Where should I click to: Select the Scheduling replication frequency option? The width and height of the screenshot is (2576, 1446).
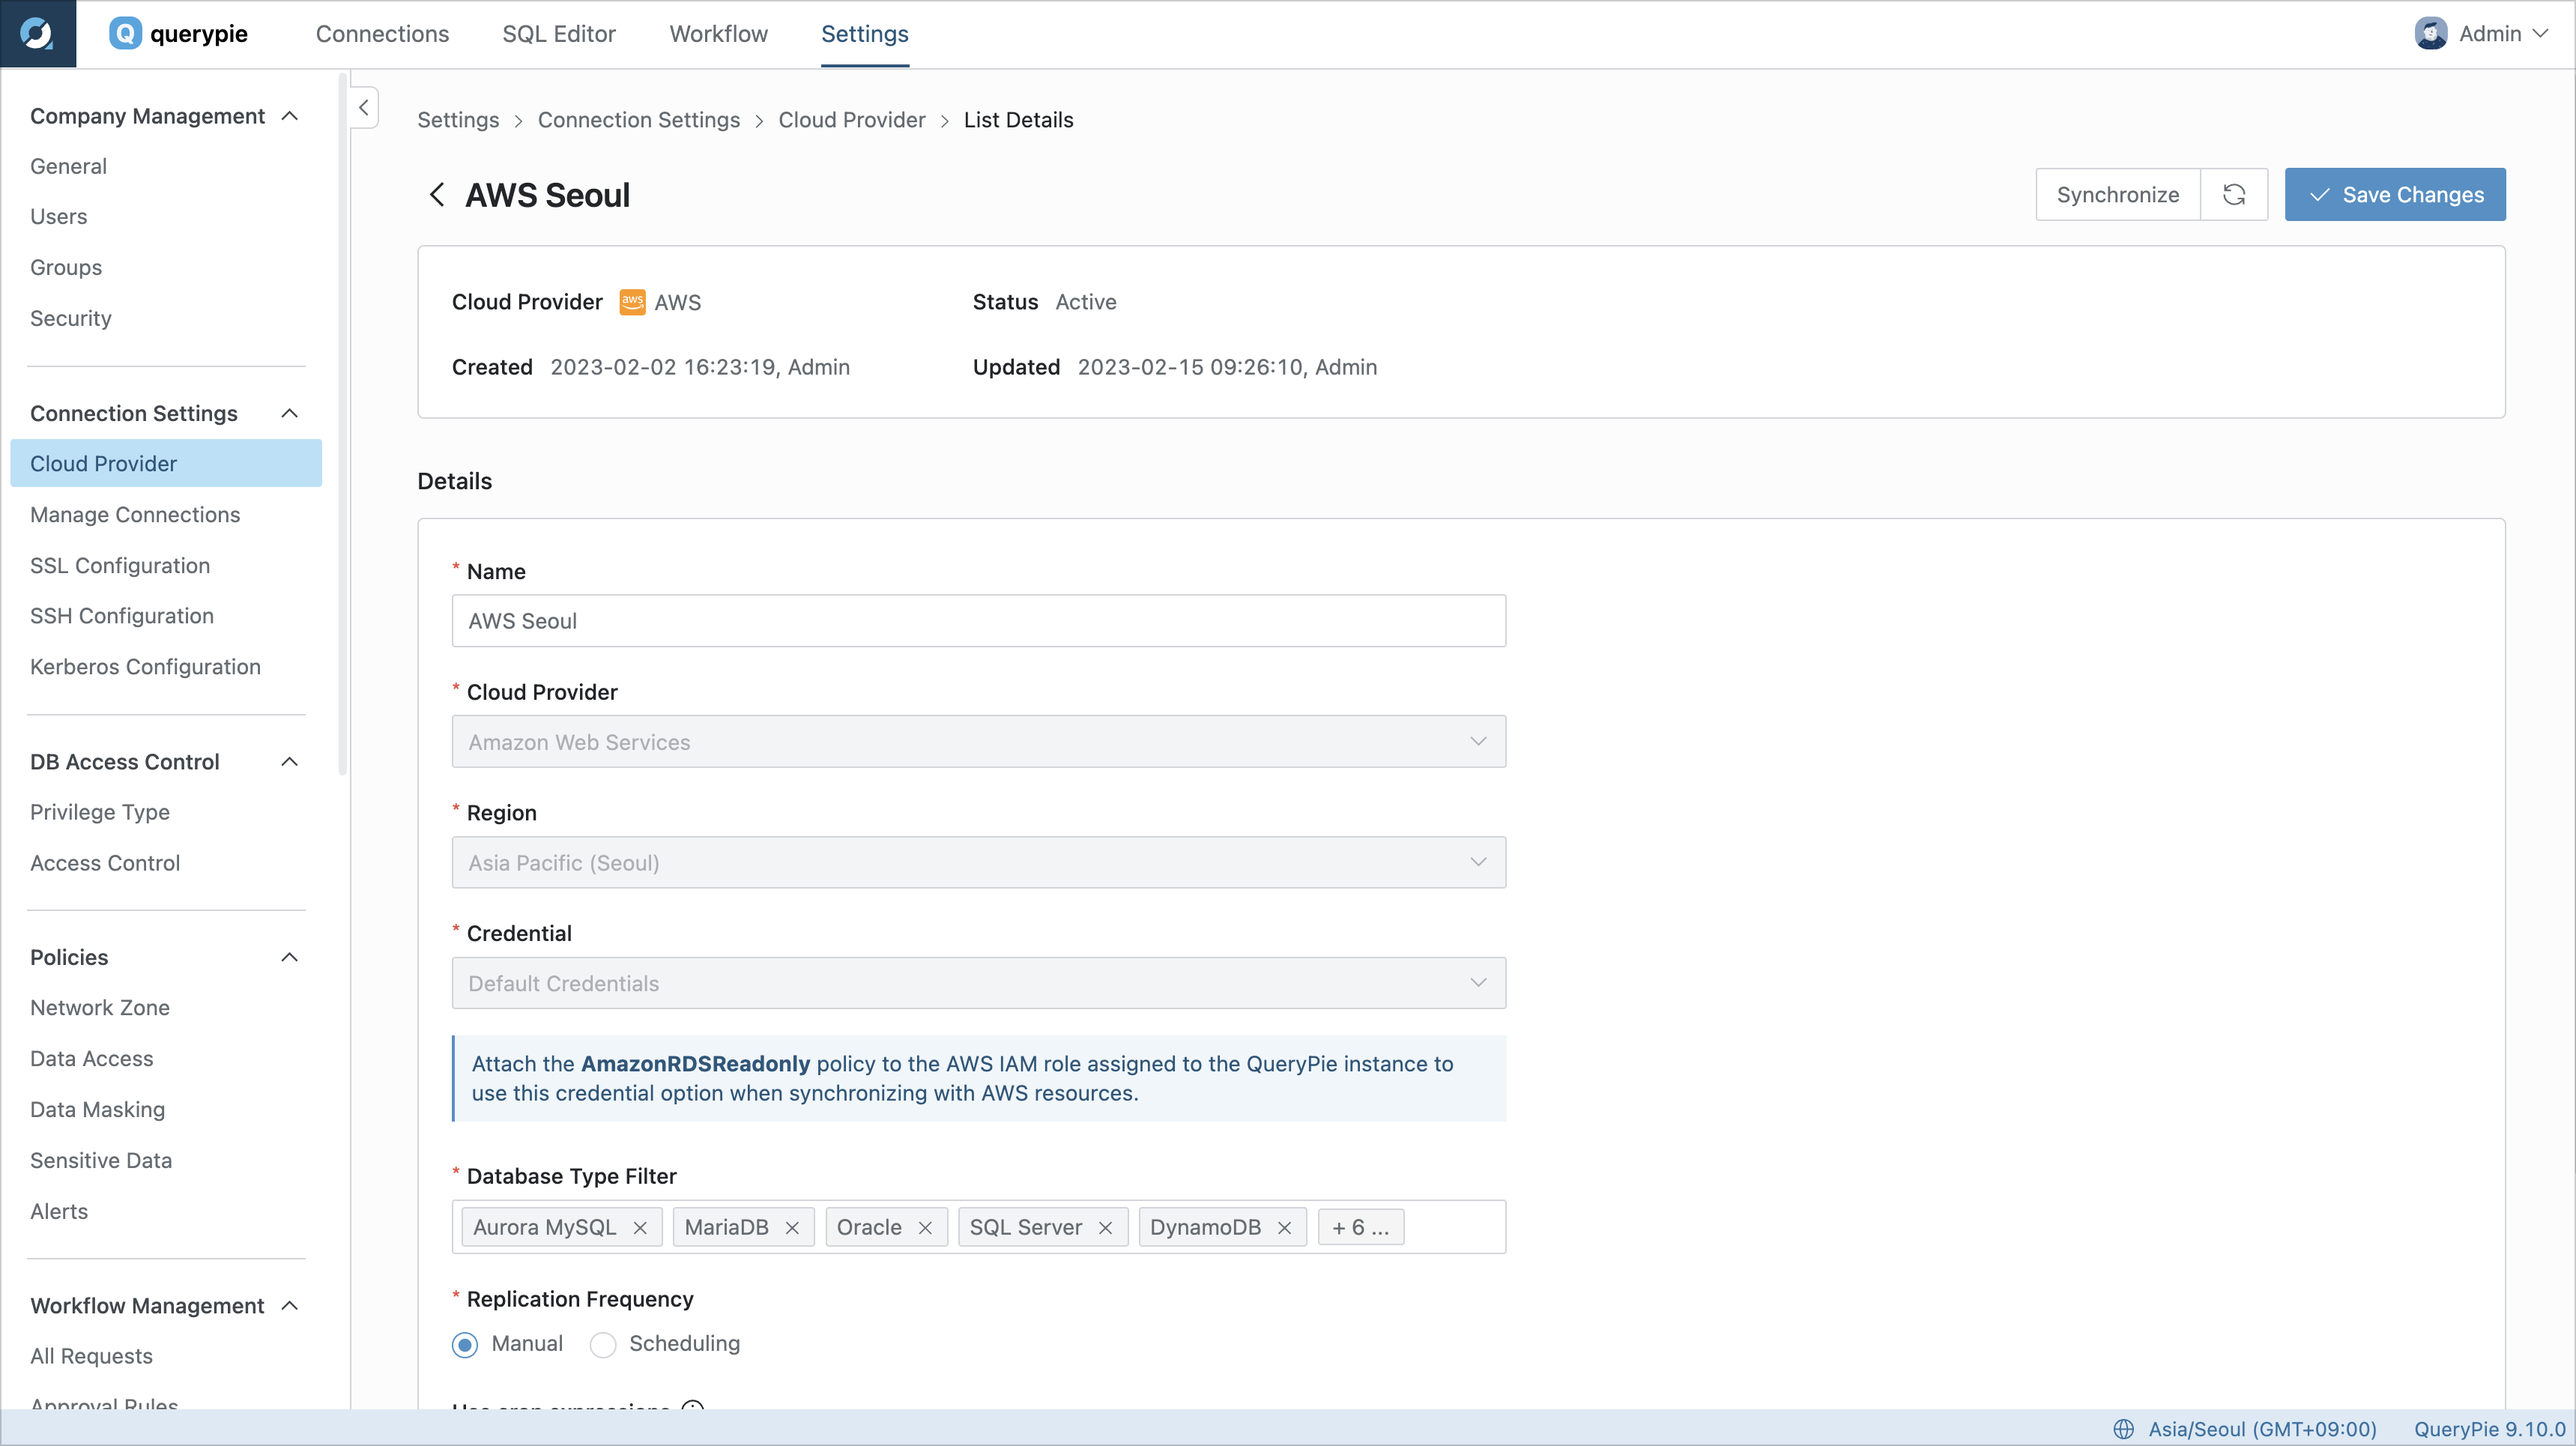[603, 1345]
